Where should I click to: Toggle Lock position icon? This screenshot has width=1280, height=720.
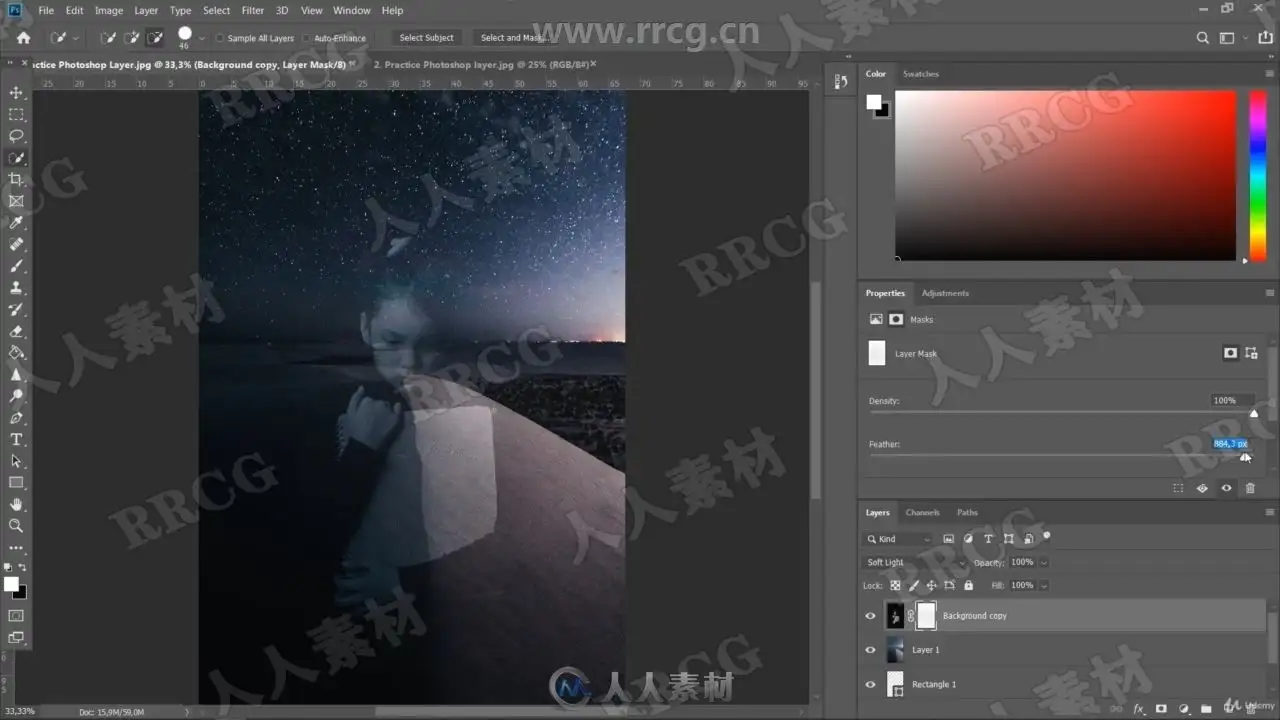(x=932, y=585)
